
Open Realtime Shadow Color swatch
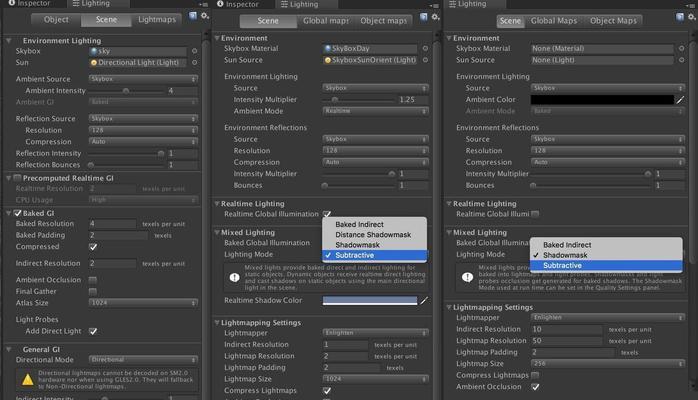[370, 301]
